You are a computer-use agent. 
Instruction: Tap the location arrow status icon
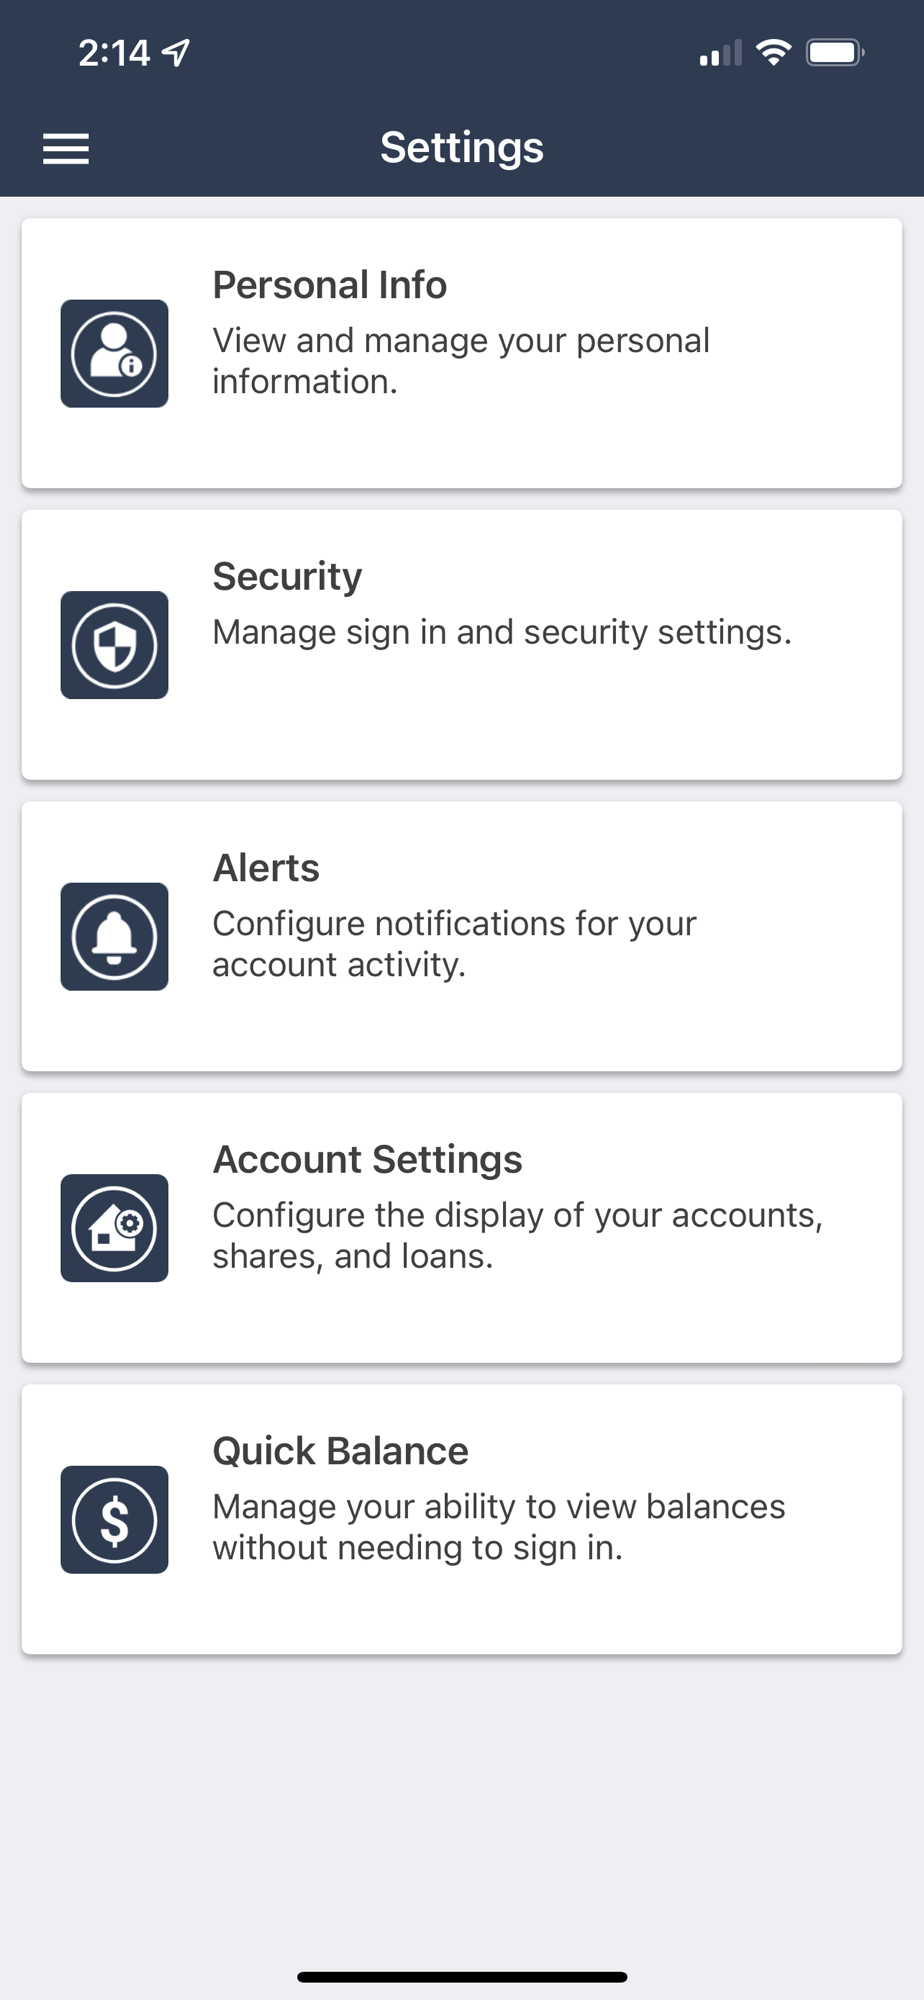[x=176, y=53]
